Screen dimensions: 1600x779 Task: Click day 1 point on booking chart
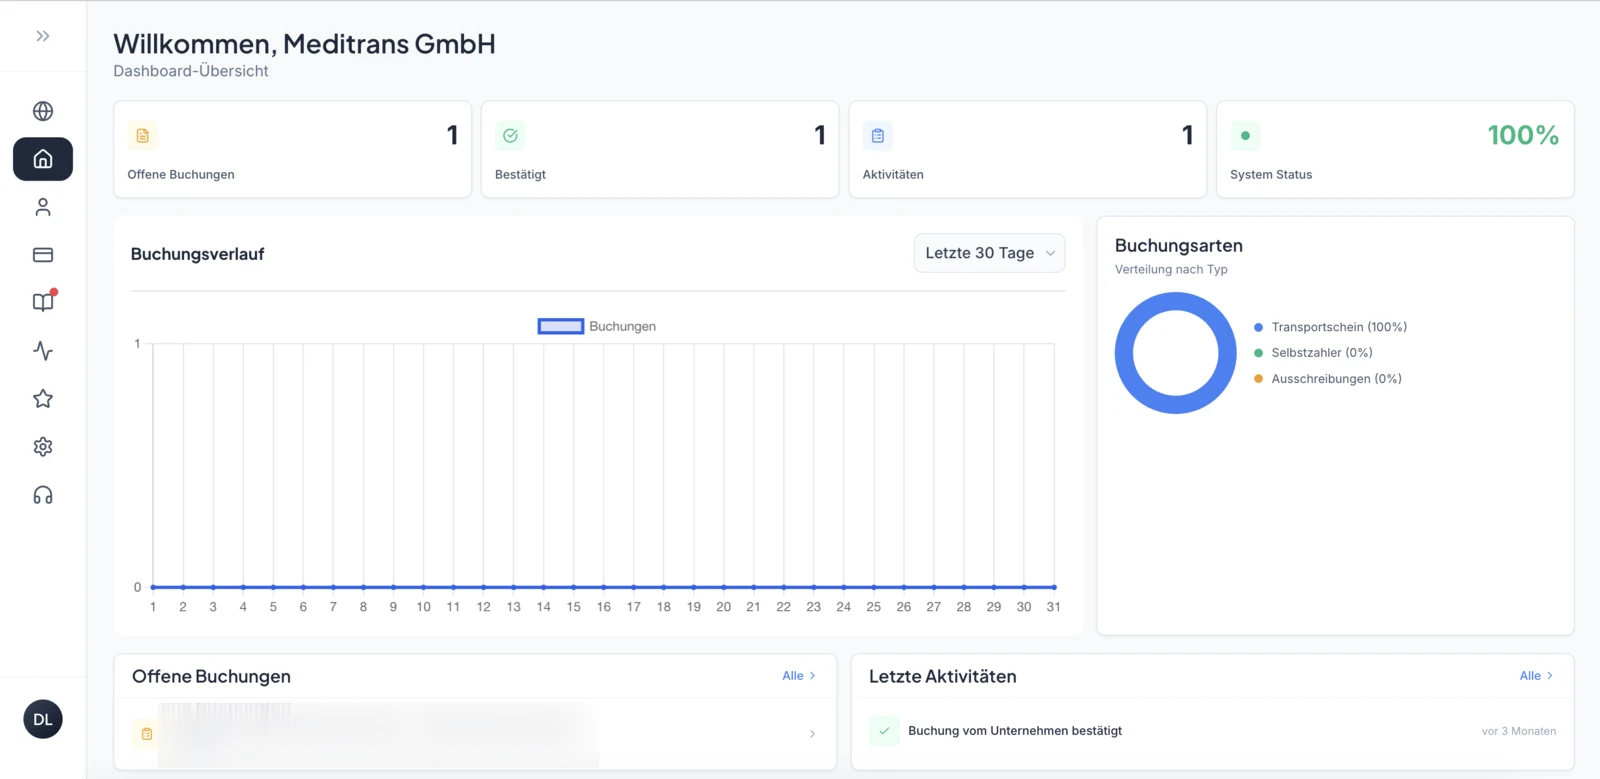(153, 587)
